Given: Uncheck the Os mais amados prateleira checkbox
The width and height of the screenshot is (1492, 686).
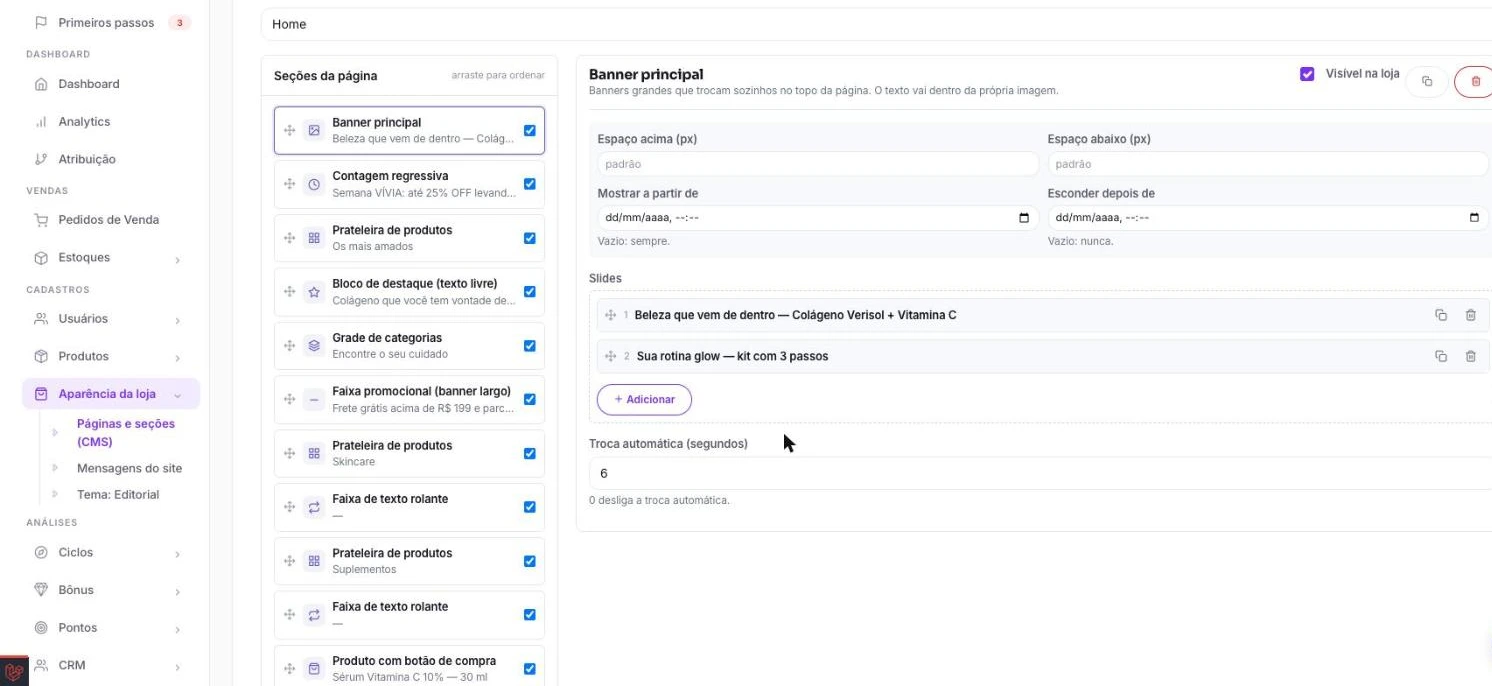Looking at the screenshot, I should click(530, 238).
